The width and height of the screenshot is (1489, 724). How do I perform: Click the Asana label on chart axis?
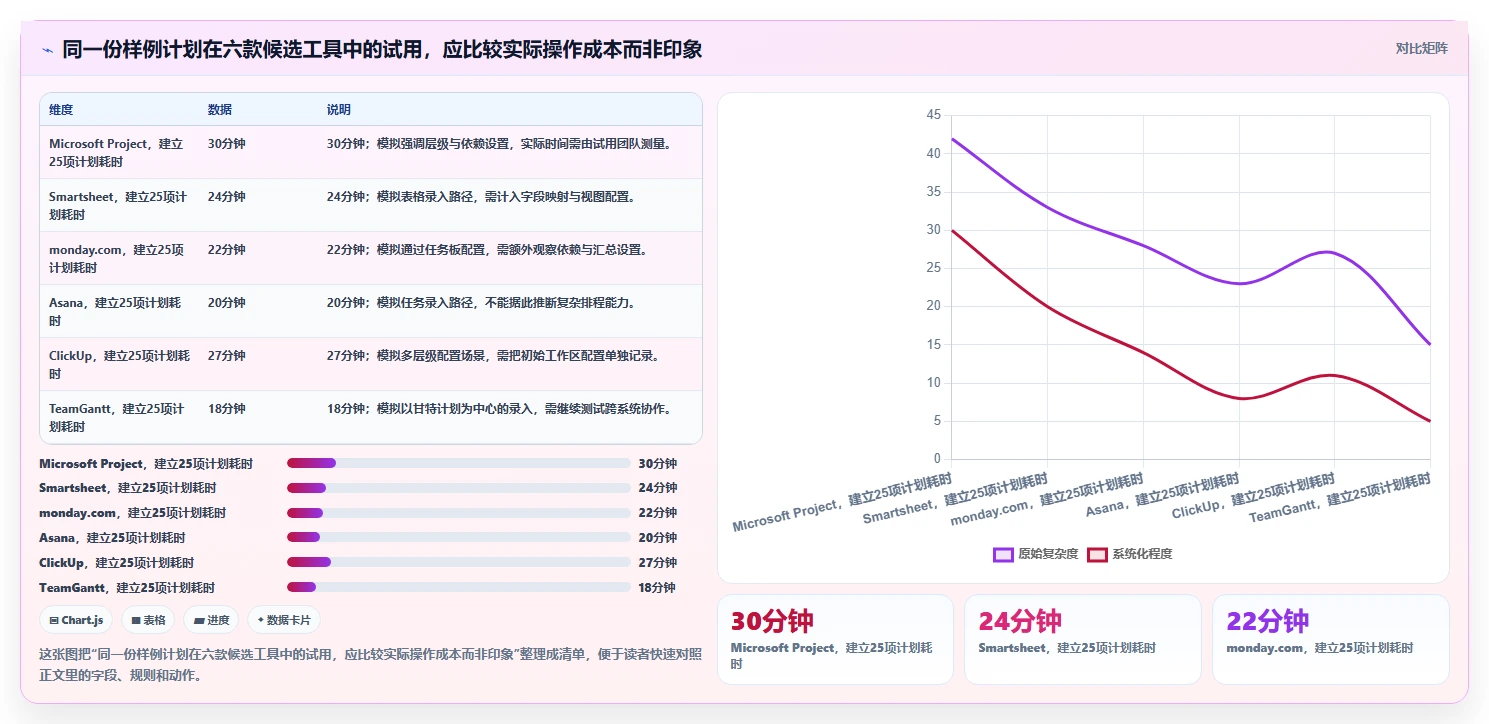point(1162,496)
